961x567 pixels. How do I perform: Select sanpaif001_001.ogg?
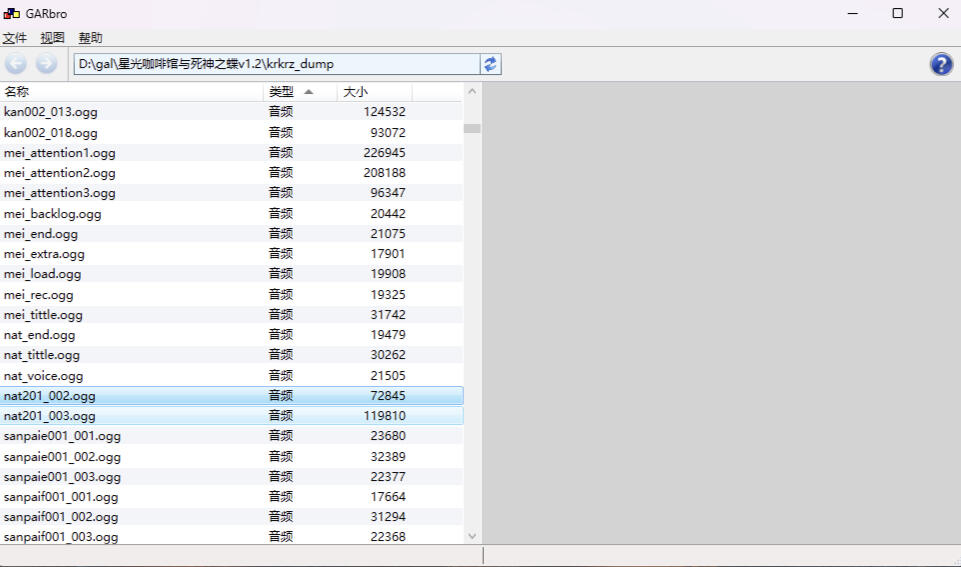(x=231, y=497)
